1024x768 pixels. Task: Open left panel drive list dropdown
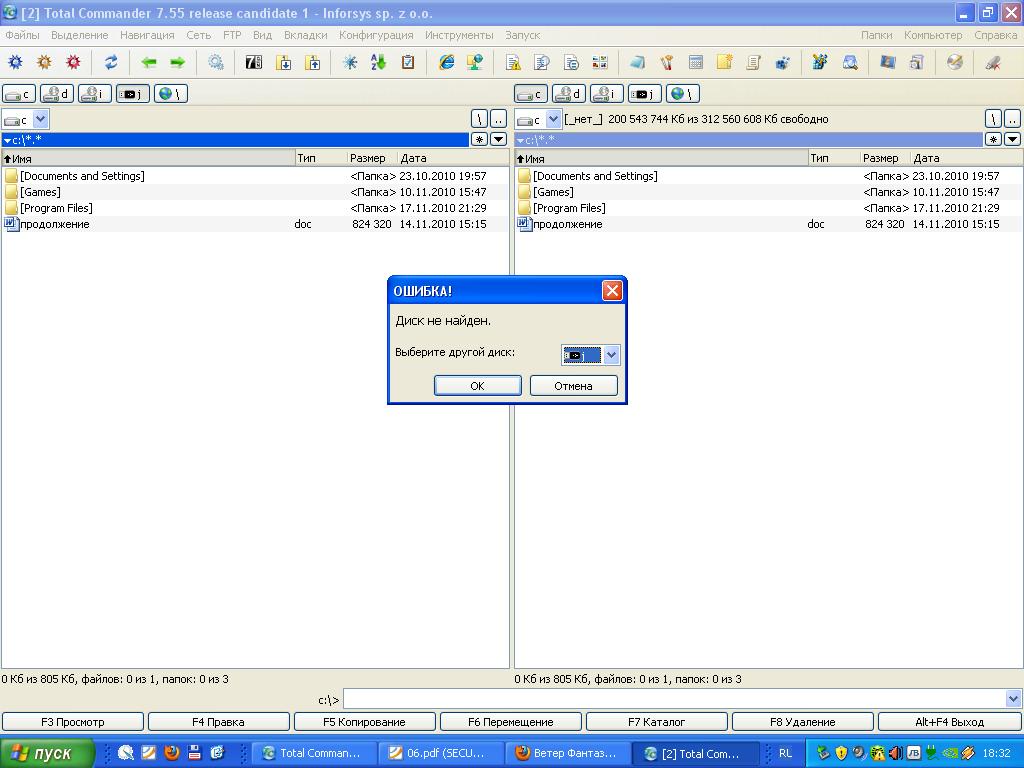pos(40,120)
